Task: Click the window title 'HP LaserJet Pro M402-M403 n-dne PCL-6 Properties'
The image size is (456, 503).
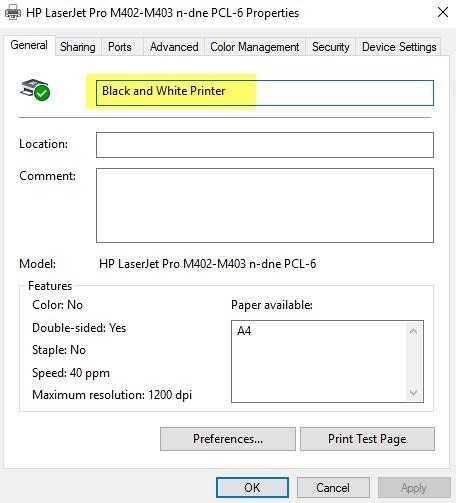Action: coord(162,13)
